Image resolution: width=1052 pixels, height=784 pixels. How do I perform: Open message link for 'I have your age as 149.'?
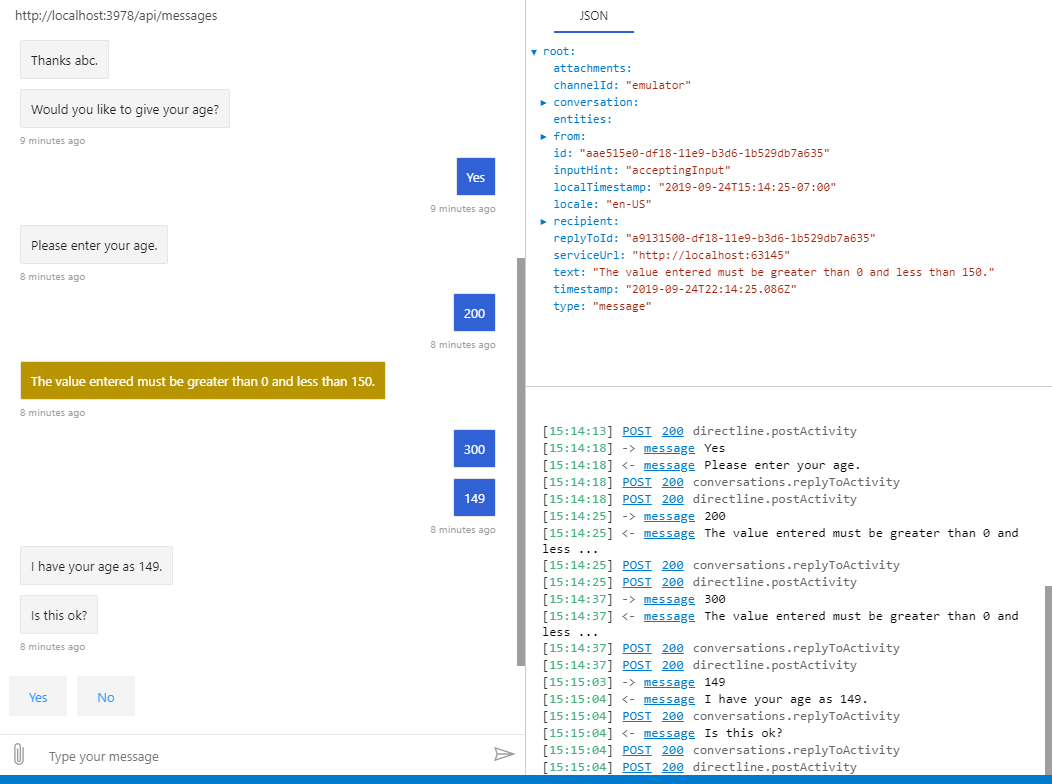(669, 699)
